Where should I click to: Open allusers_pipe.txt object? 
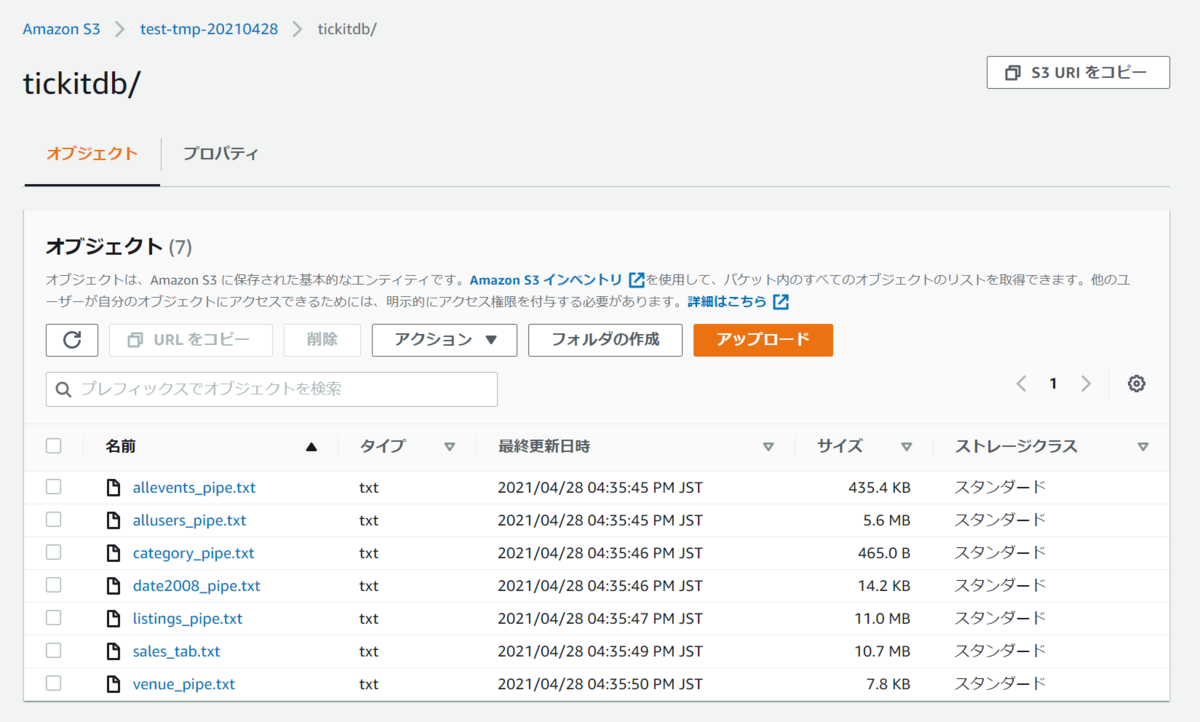(189, 520)
